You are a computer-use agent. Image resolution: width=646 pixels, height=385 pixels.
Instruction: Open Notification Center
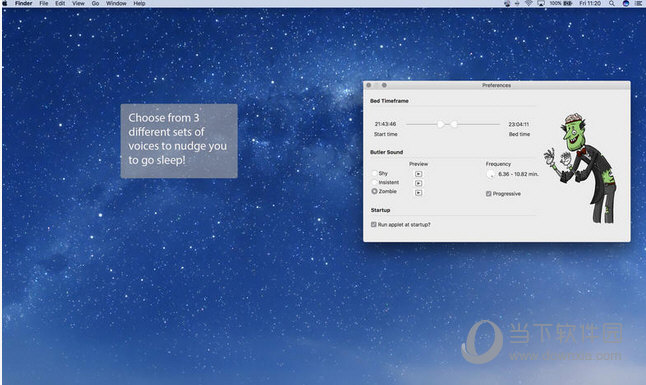point(638,3)
